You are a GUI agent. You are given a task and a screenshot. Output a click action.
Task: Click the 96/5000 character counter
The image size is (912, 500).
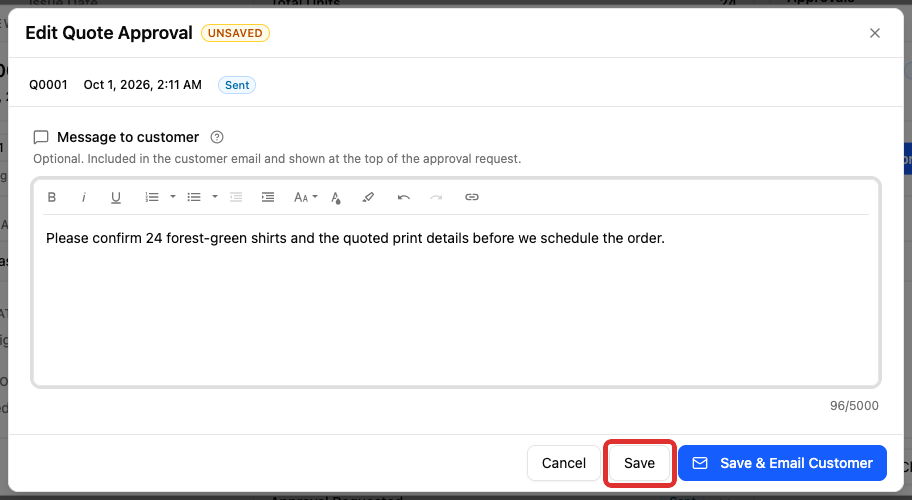854,406
